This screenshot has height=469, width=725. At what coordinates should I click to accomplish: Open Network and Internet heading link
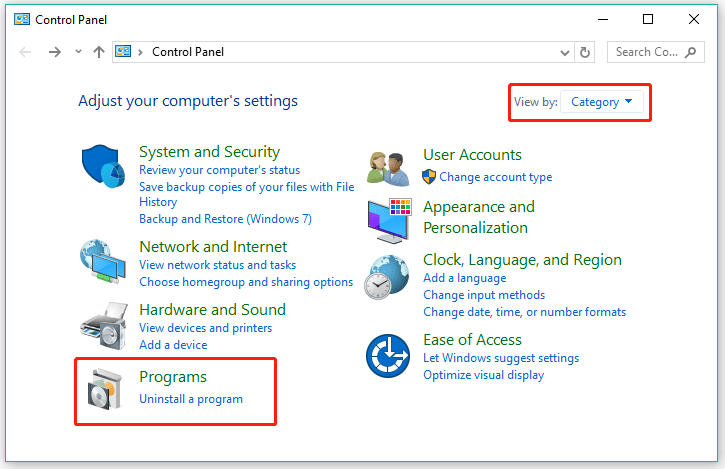point(213,247)
